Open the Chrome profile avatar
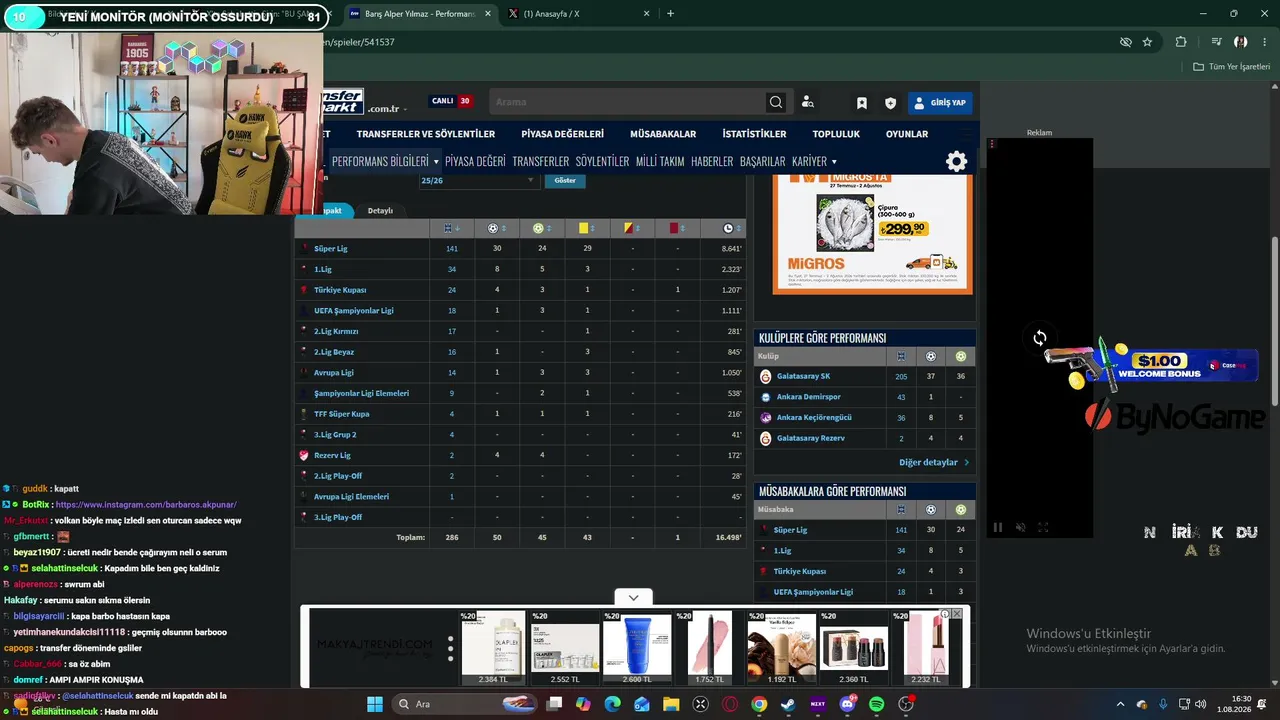 tap(1240, 42)
